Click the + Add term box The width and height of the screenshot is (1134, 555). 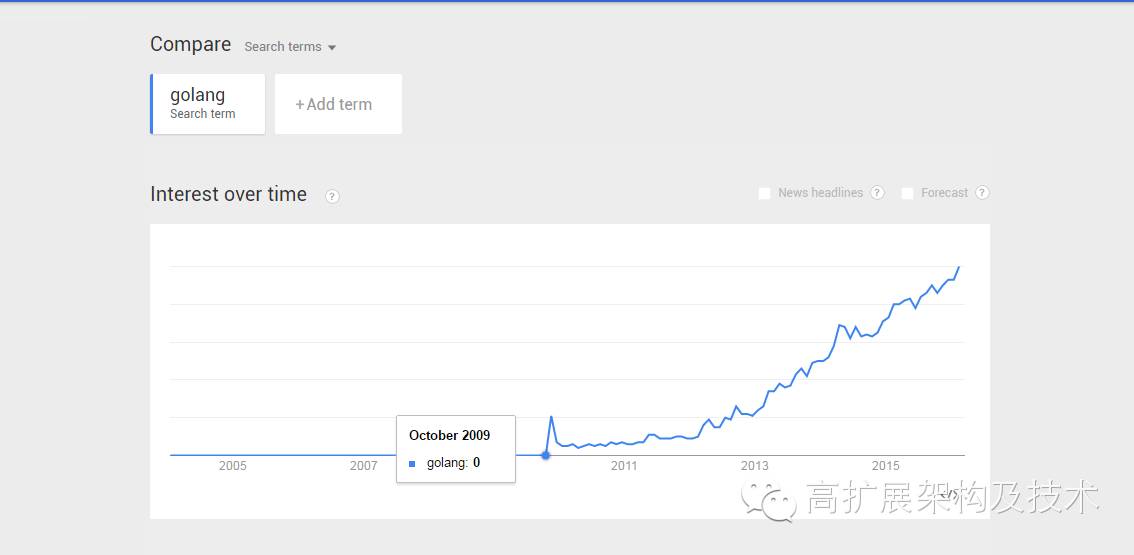[x=338, y=103]
